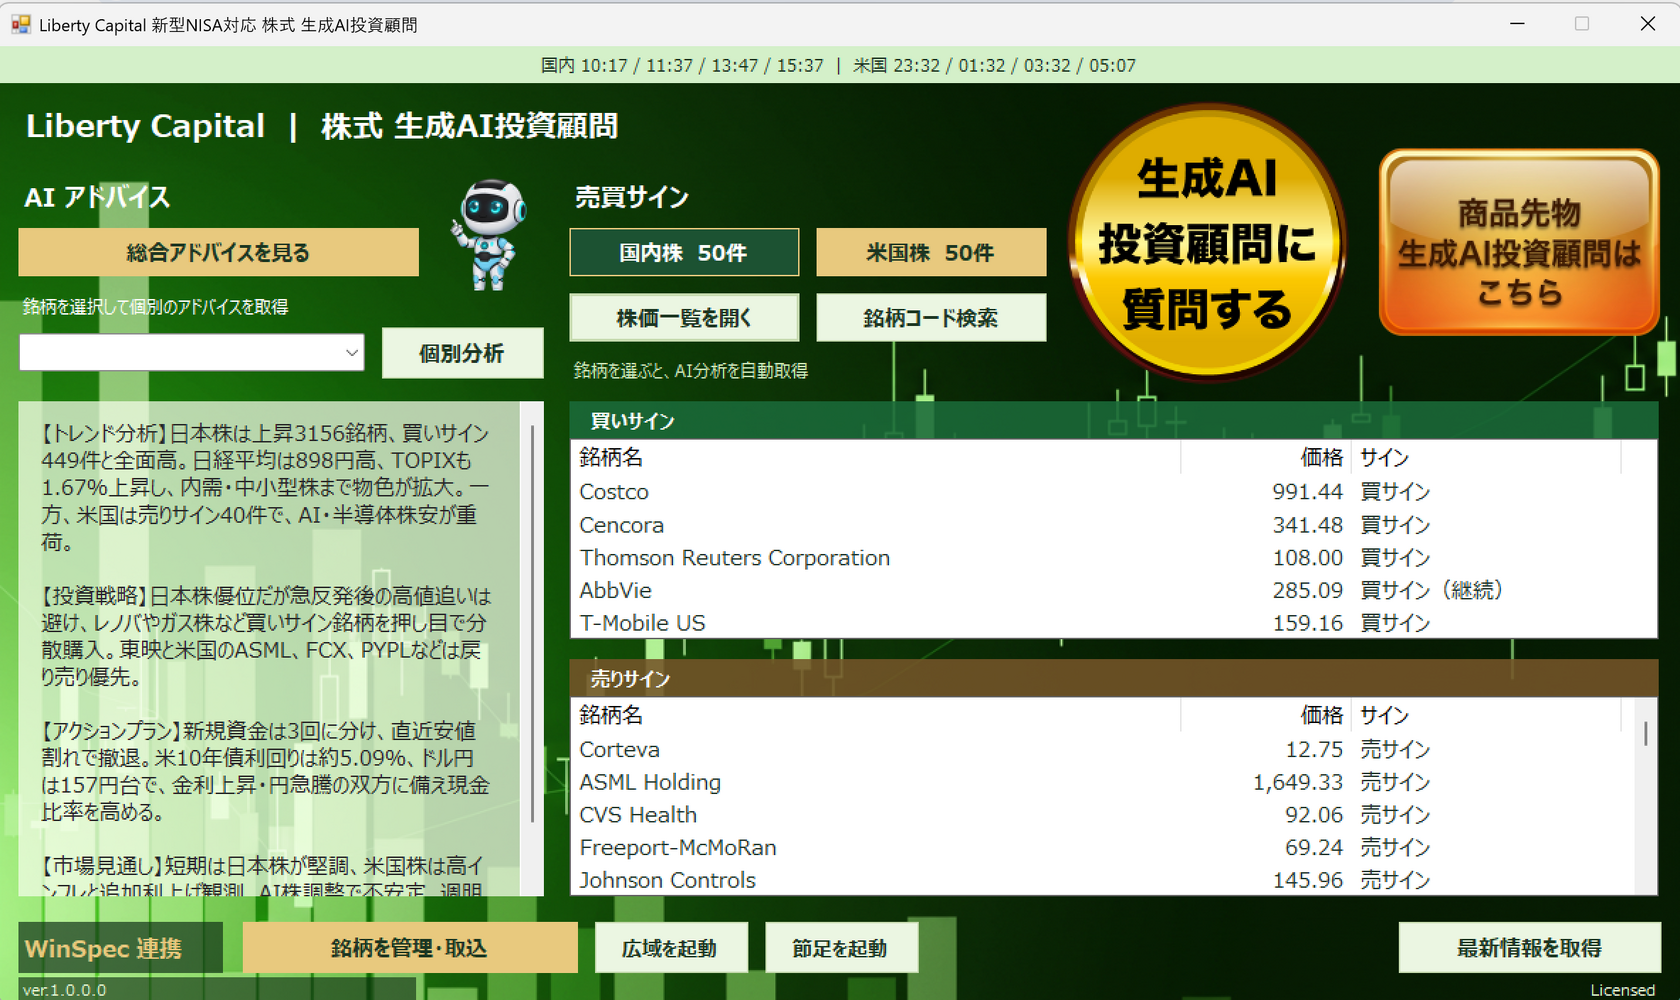Viewport: 1680px width, 1000px height.
Task: Click 銘柄を管理・取込 button
Action: (410, 947)
